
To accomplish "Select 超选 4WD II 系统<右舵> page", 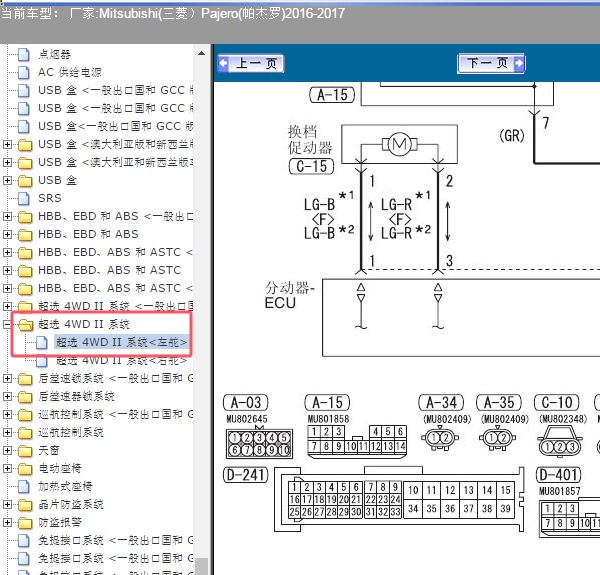I will [121, 360].
